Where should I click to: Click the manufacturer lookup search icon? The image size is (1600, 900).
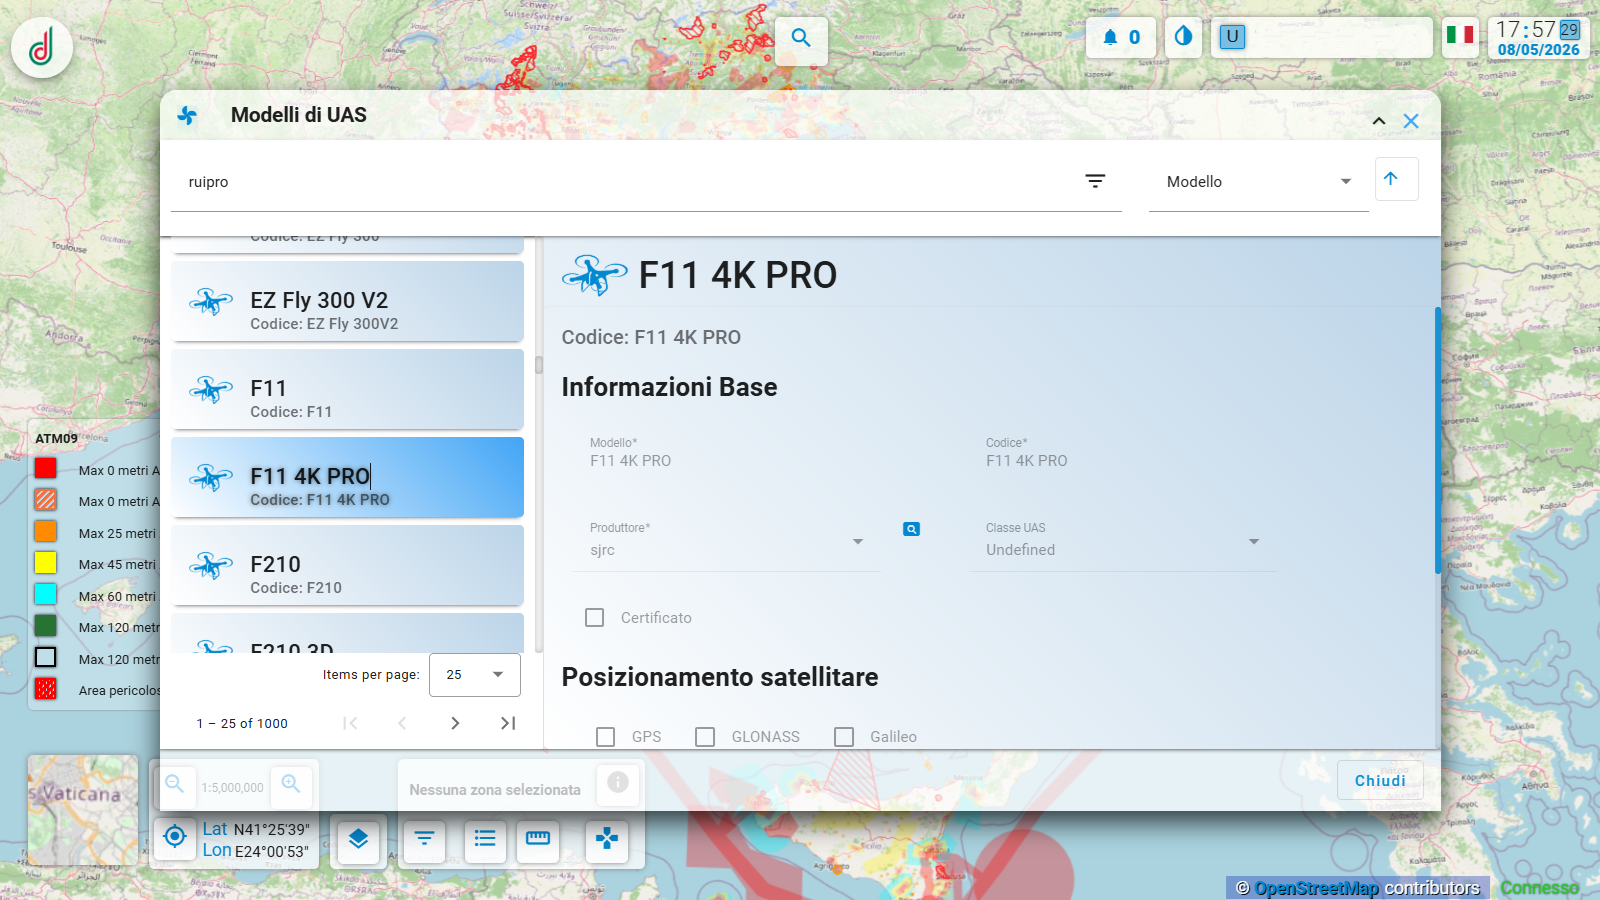[x=911, y=529]
